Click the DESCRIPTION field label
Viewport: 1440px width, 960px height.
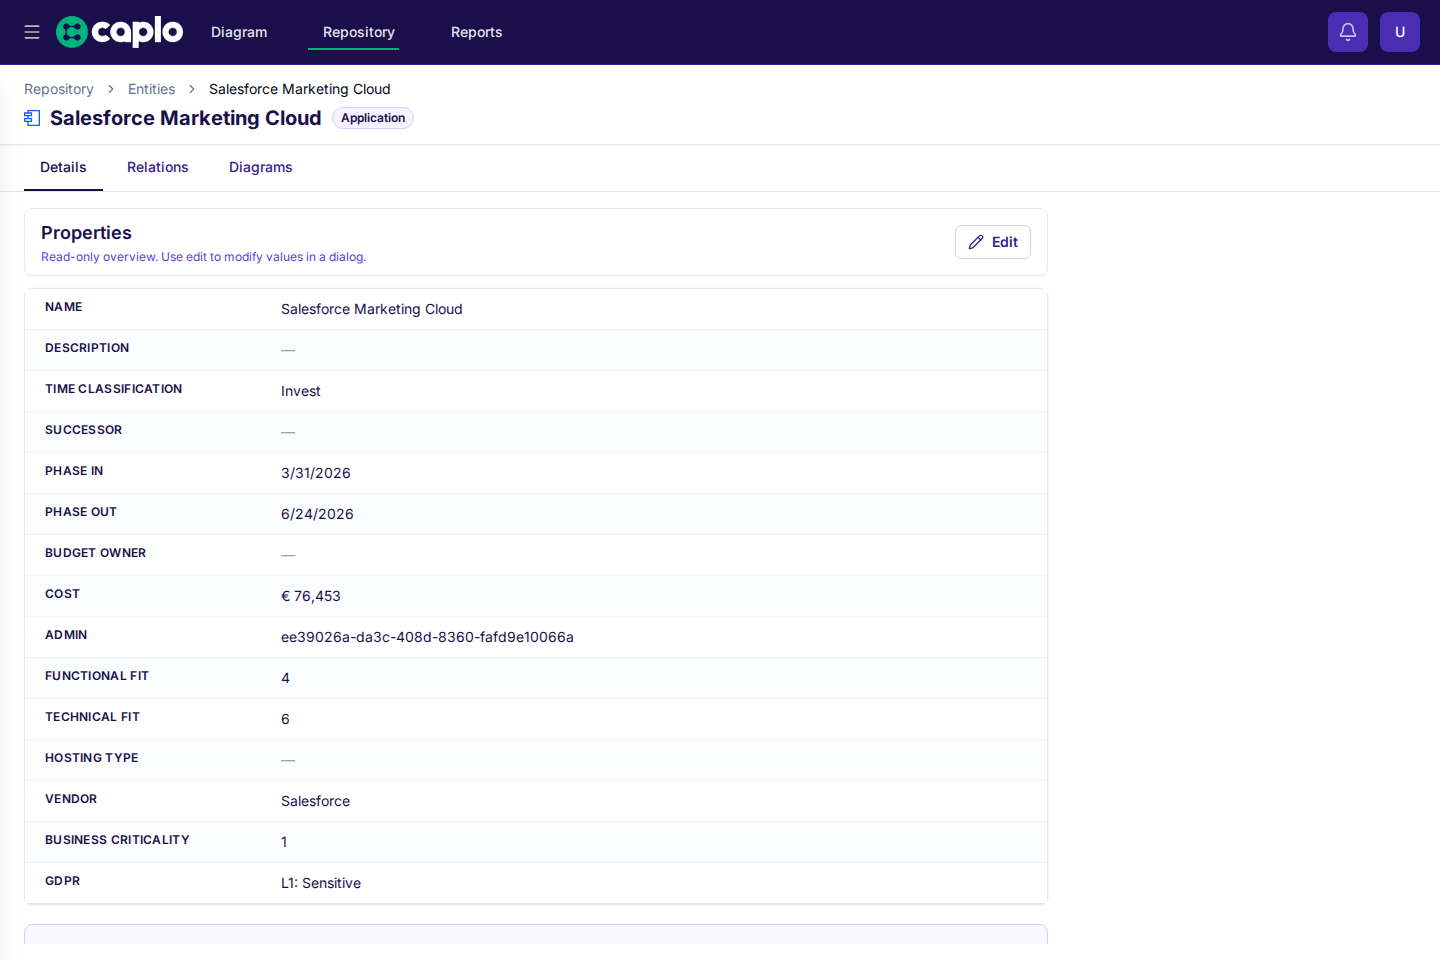(x=87, y=348)
